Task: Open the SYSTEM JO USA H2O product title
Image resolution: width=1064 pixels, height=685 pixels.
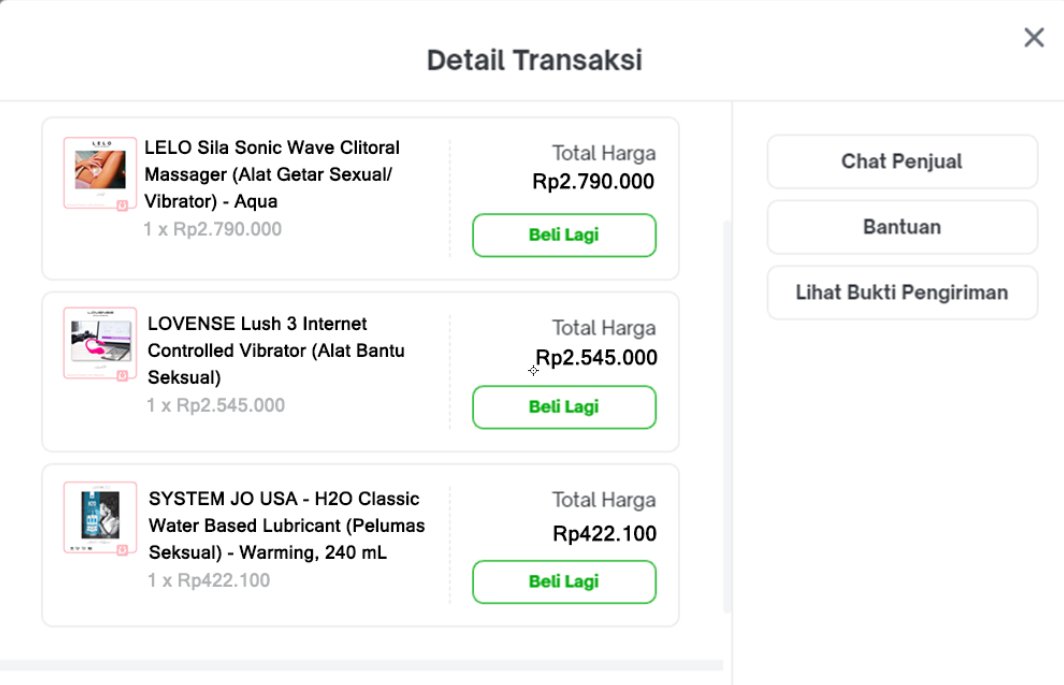Action: point(286,525)
